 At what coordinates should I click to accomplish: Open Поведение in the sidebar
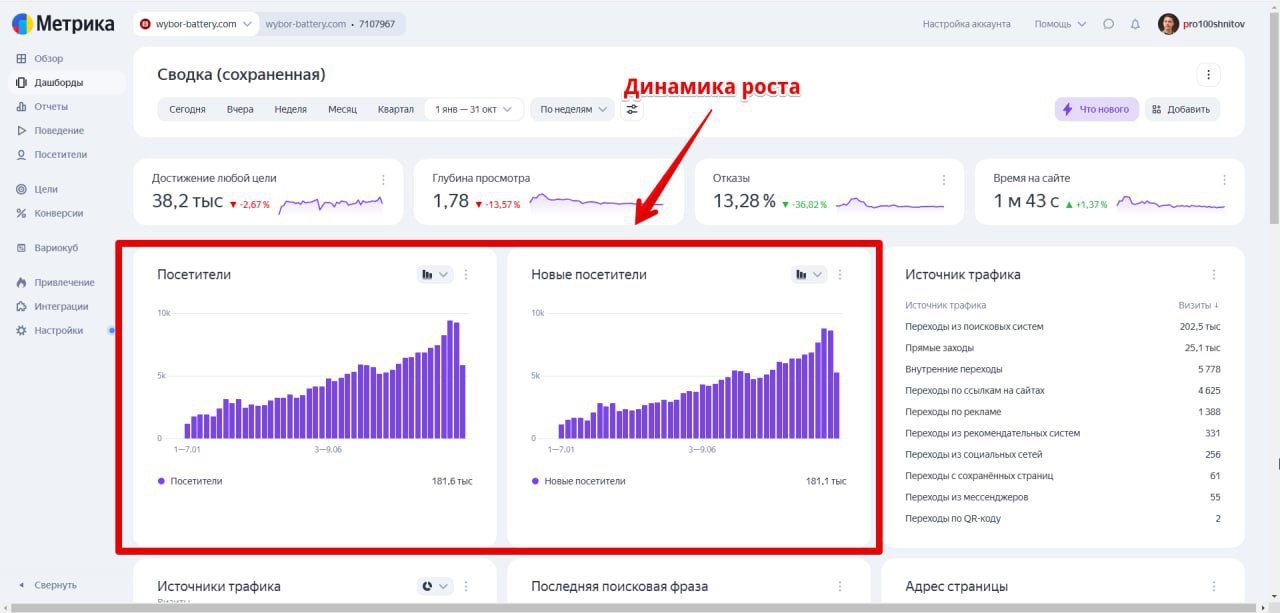(59, 131)
